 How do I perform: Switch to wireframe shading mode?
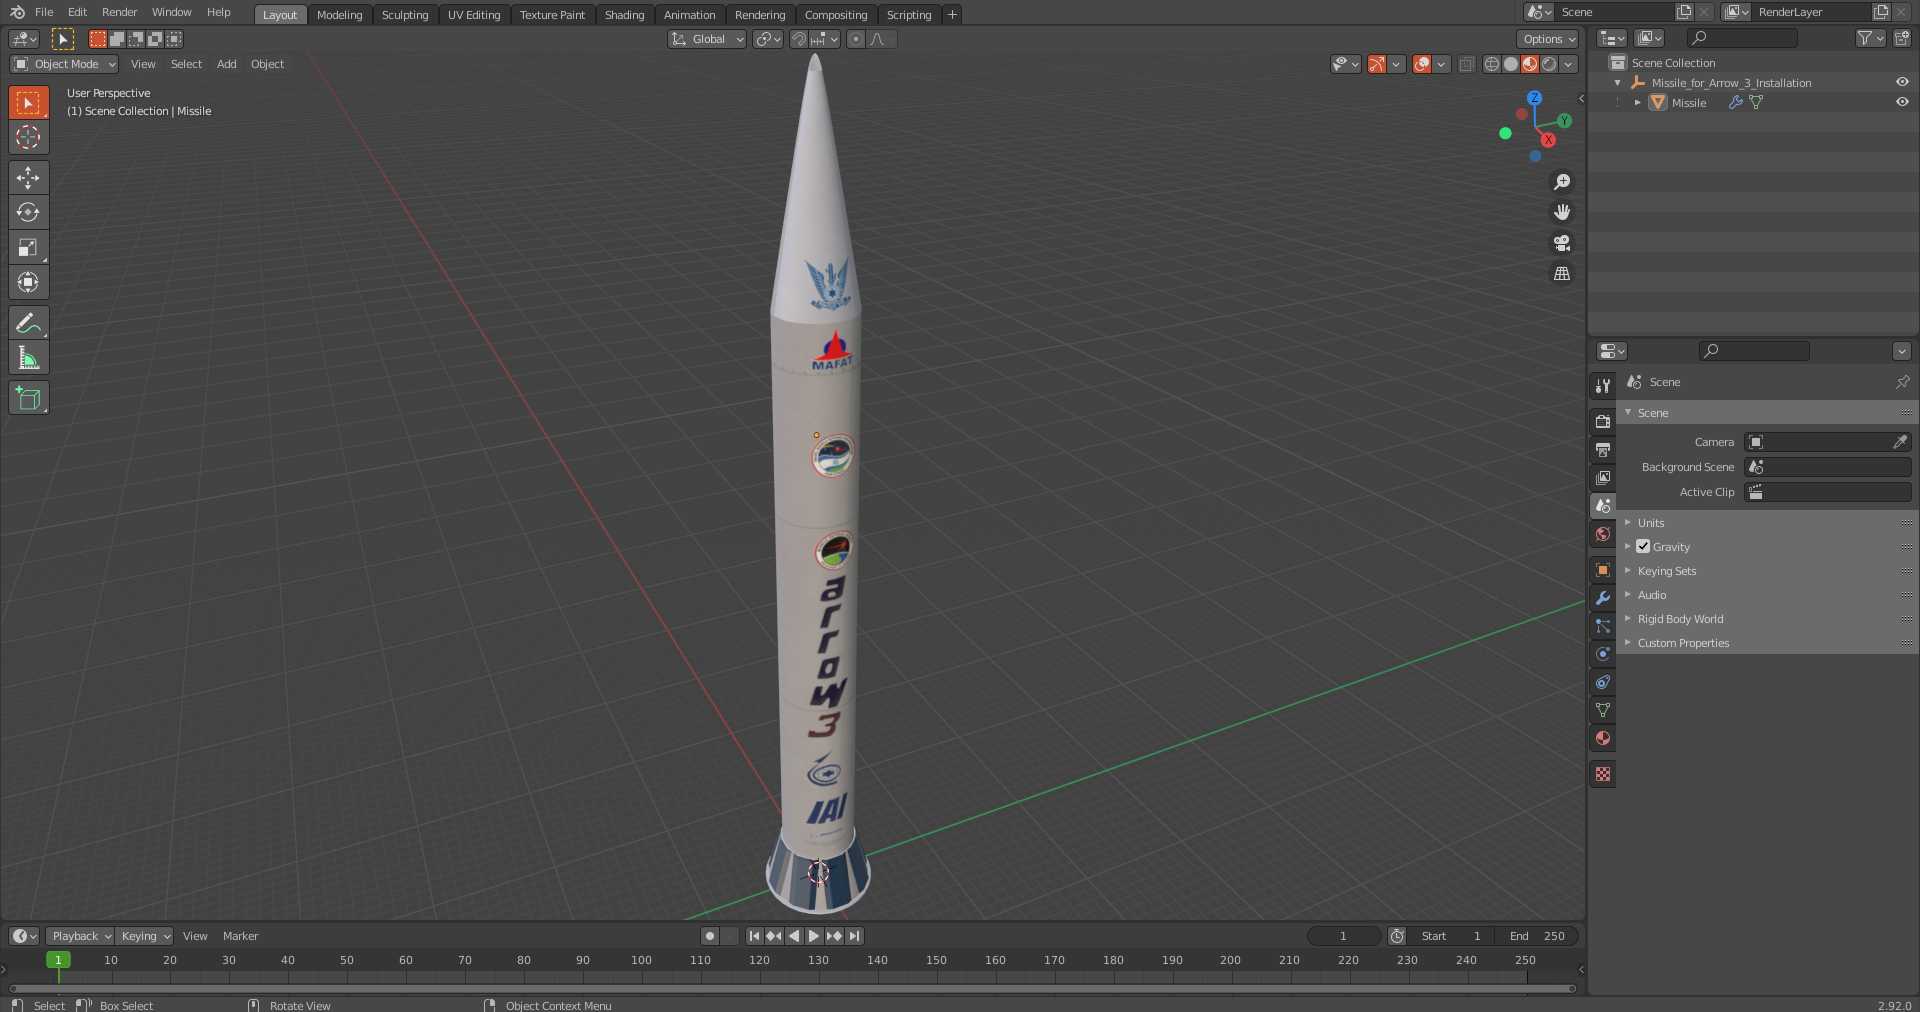pos(1491,64)
